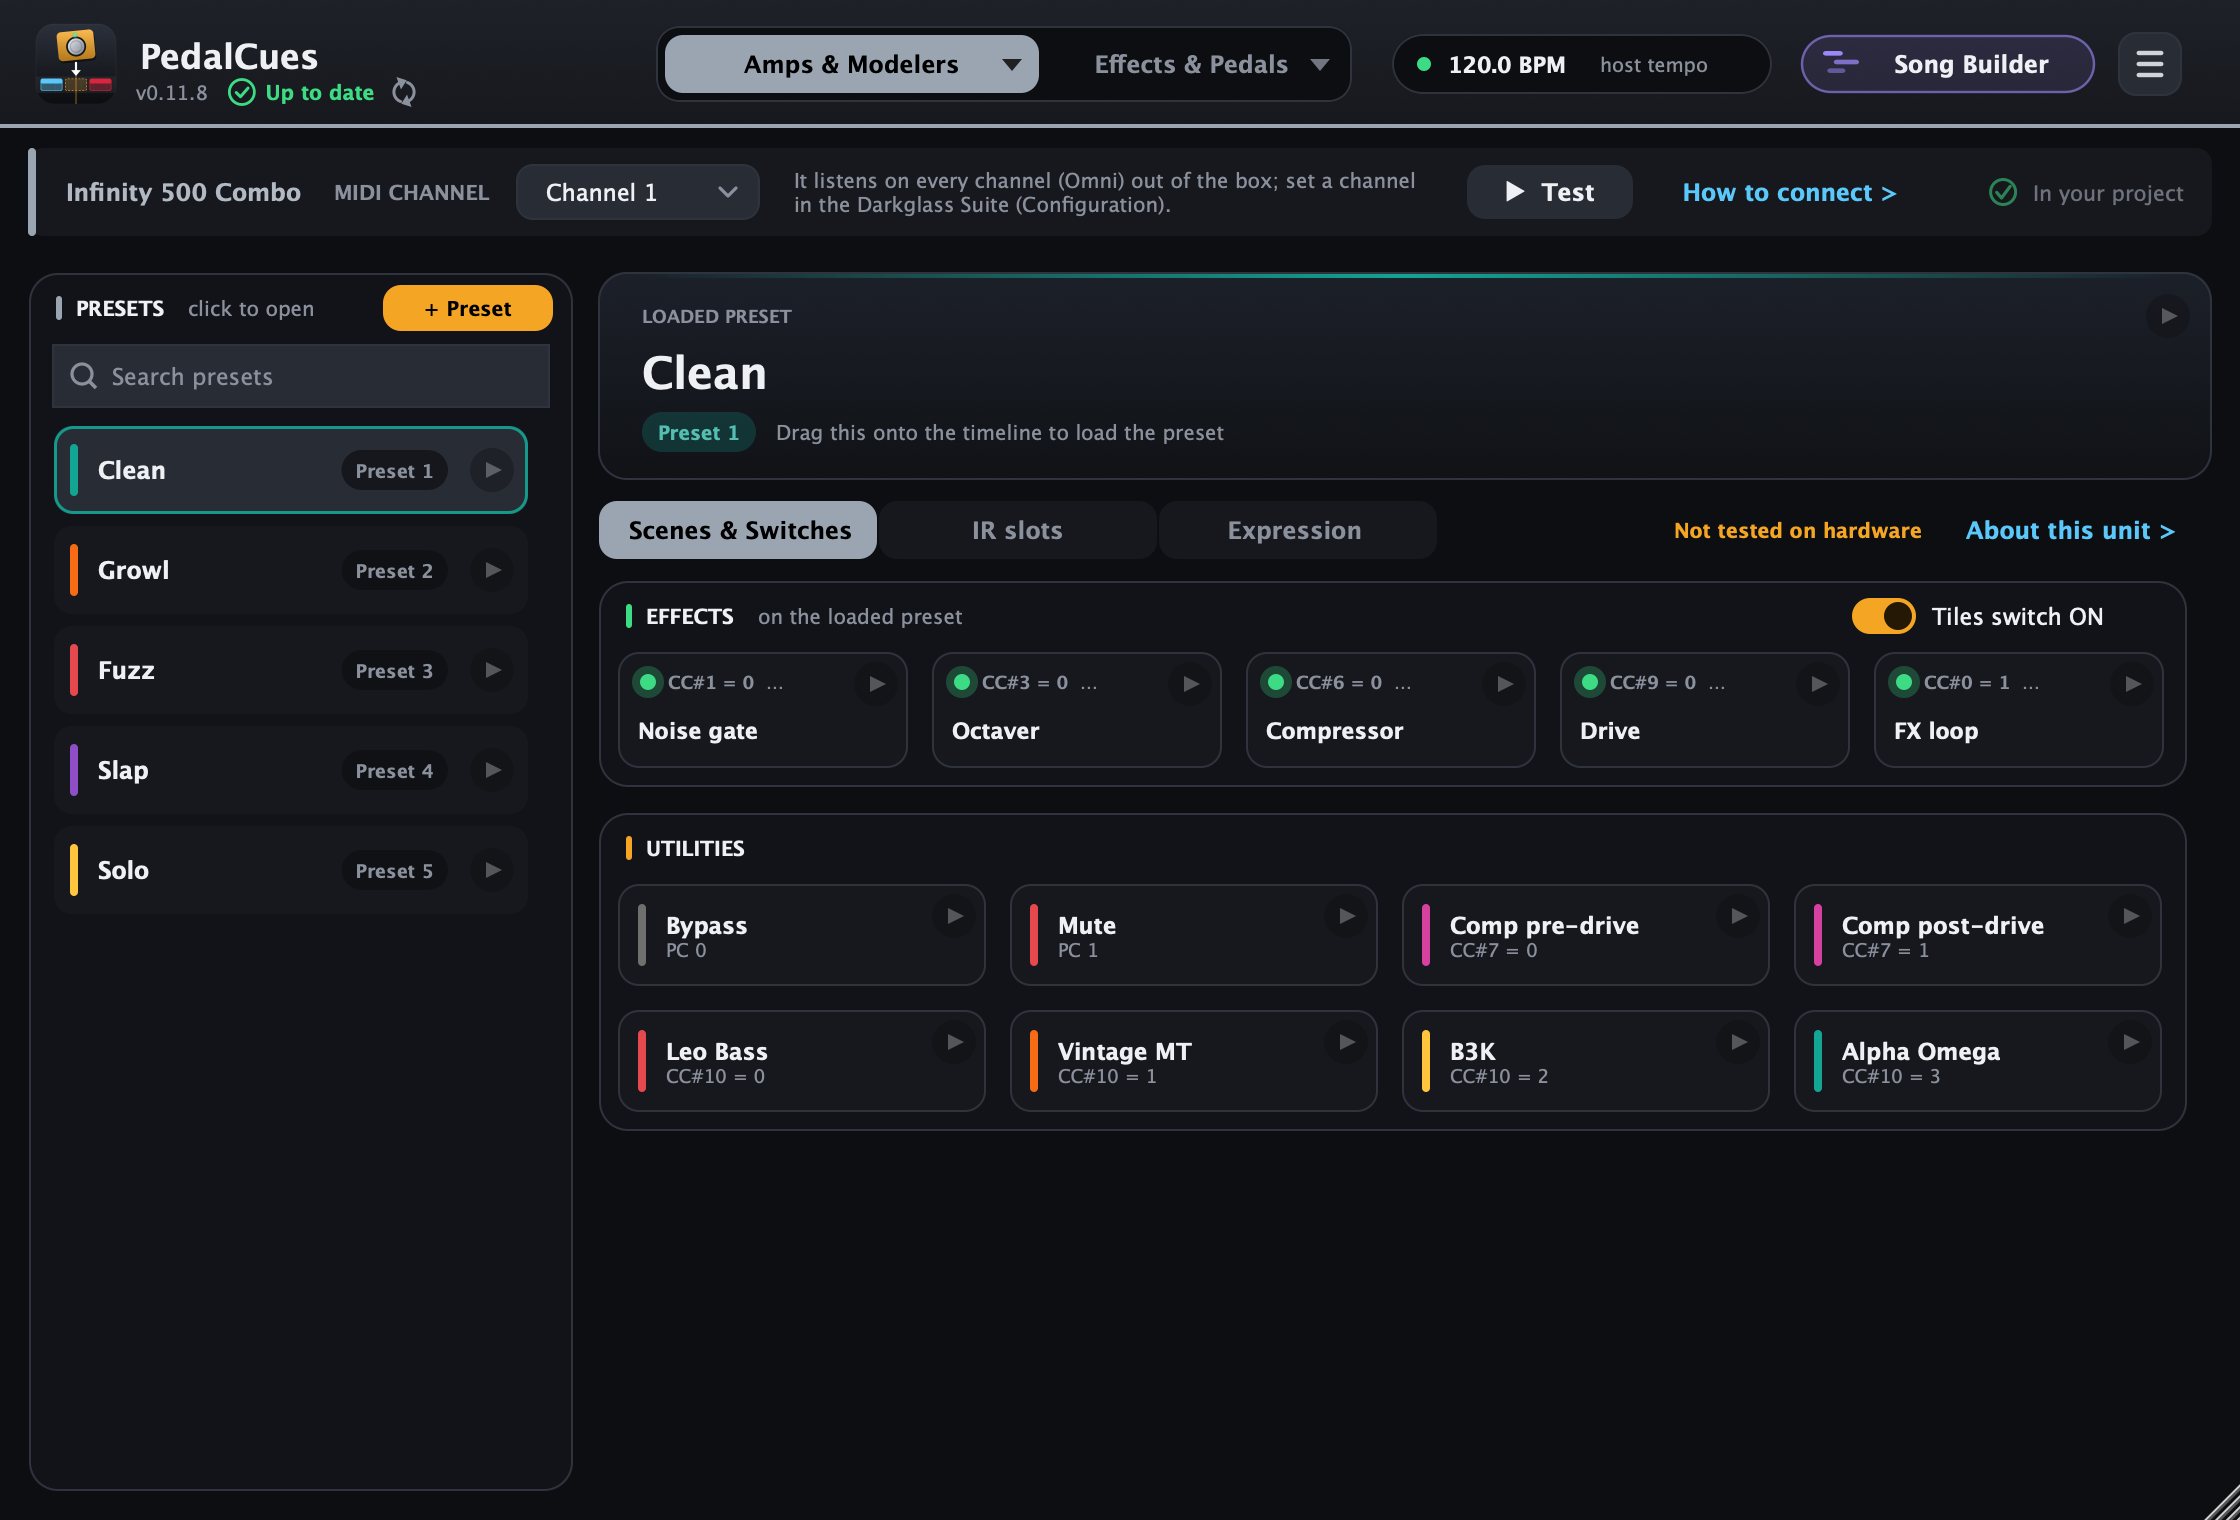Image resolution: width=2240 pixels, height=1520 pixels.
Task: Send the Alpha Omega play icon
Action: pos(2130,1042)
